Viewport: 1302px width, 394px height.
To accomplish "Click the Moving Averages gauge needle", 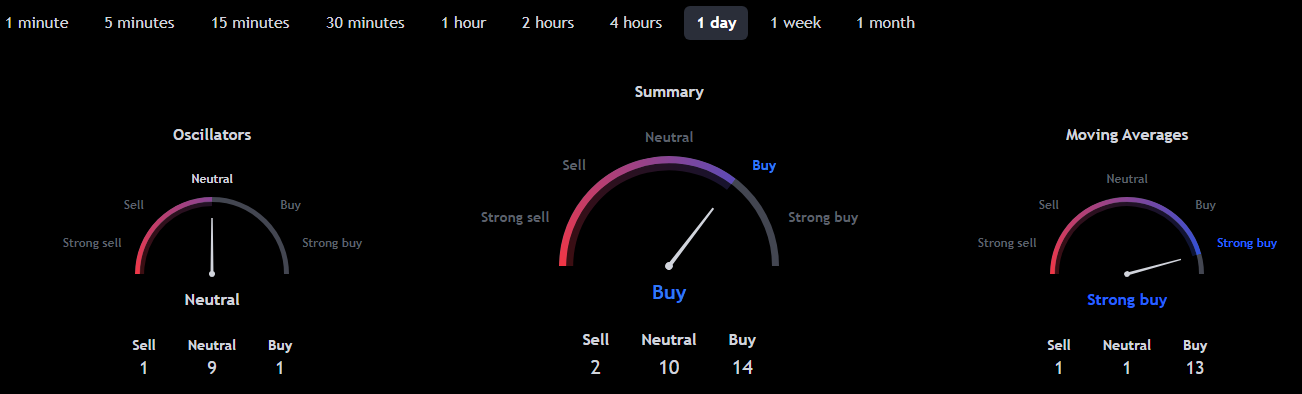I will point(1153,267).
